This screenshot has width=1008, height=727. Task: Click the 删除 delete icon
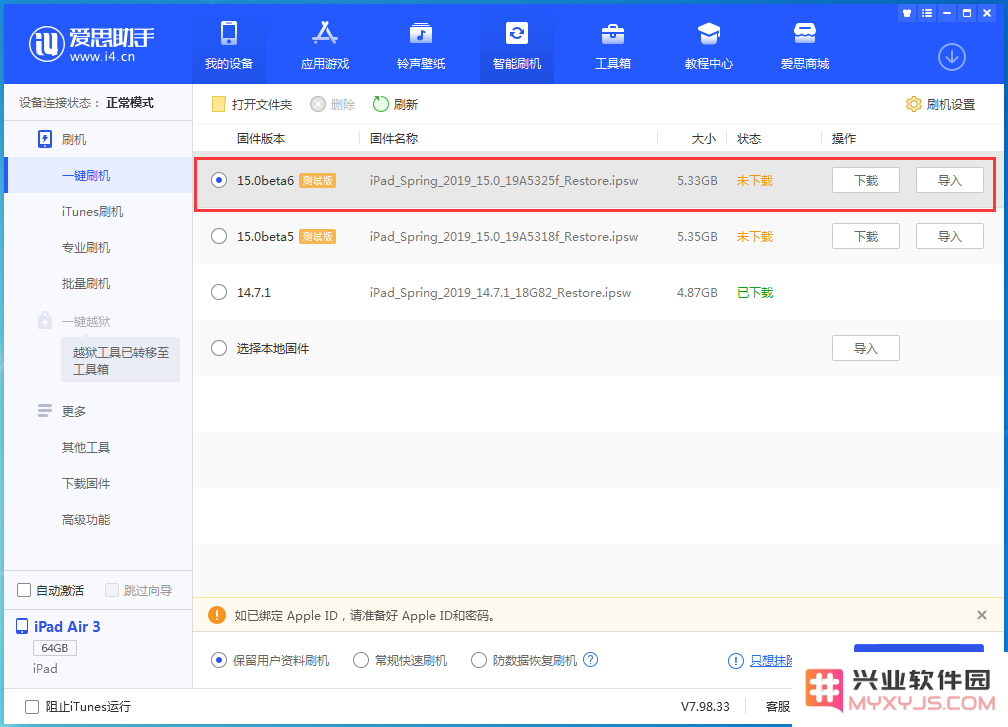click(x=318, y=104)
